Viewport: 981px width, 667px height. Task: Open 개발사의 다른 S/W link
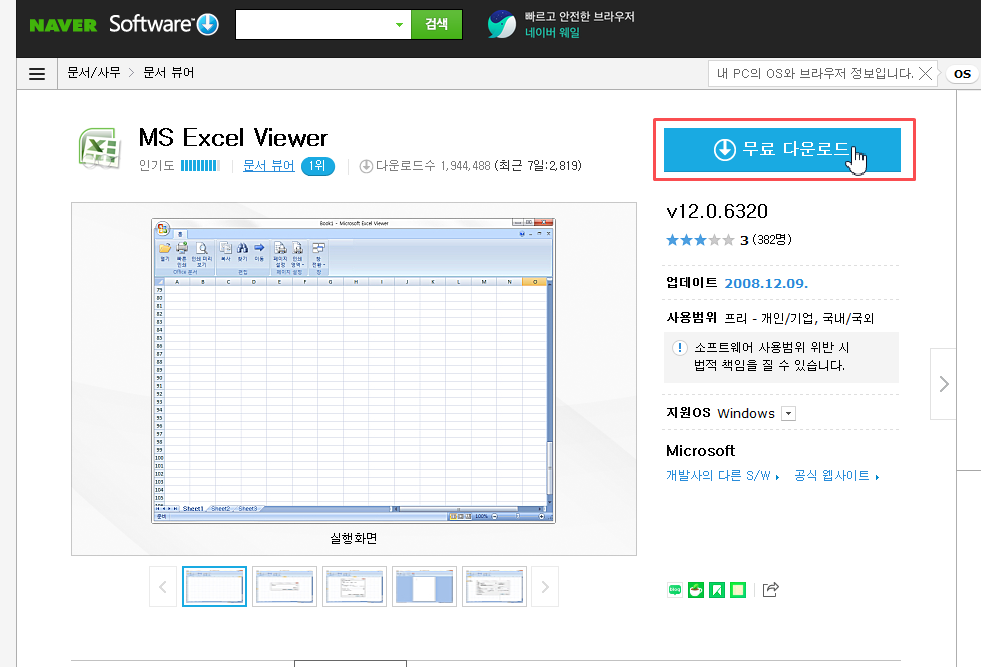tap(723, 476)
